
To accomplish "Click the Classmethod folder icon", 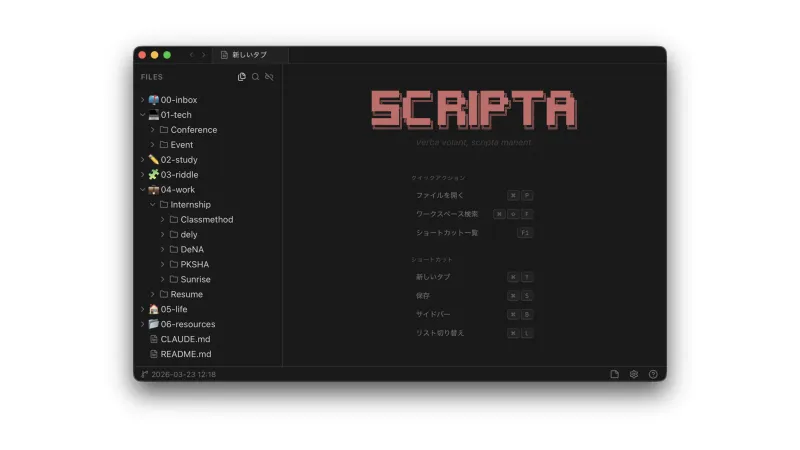I will [174, 219].
